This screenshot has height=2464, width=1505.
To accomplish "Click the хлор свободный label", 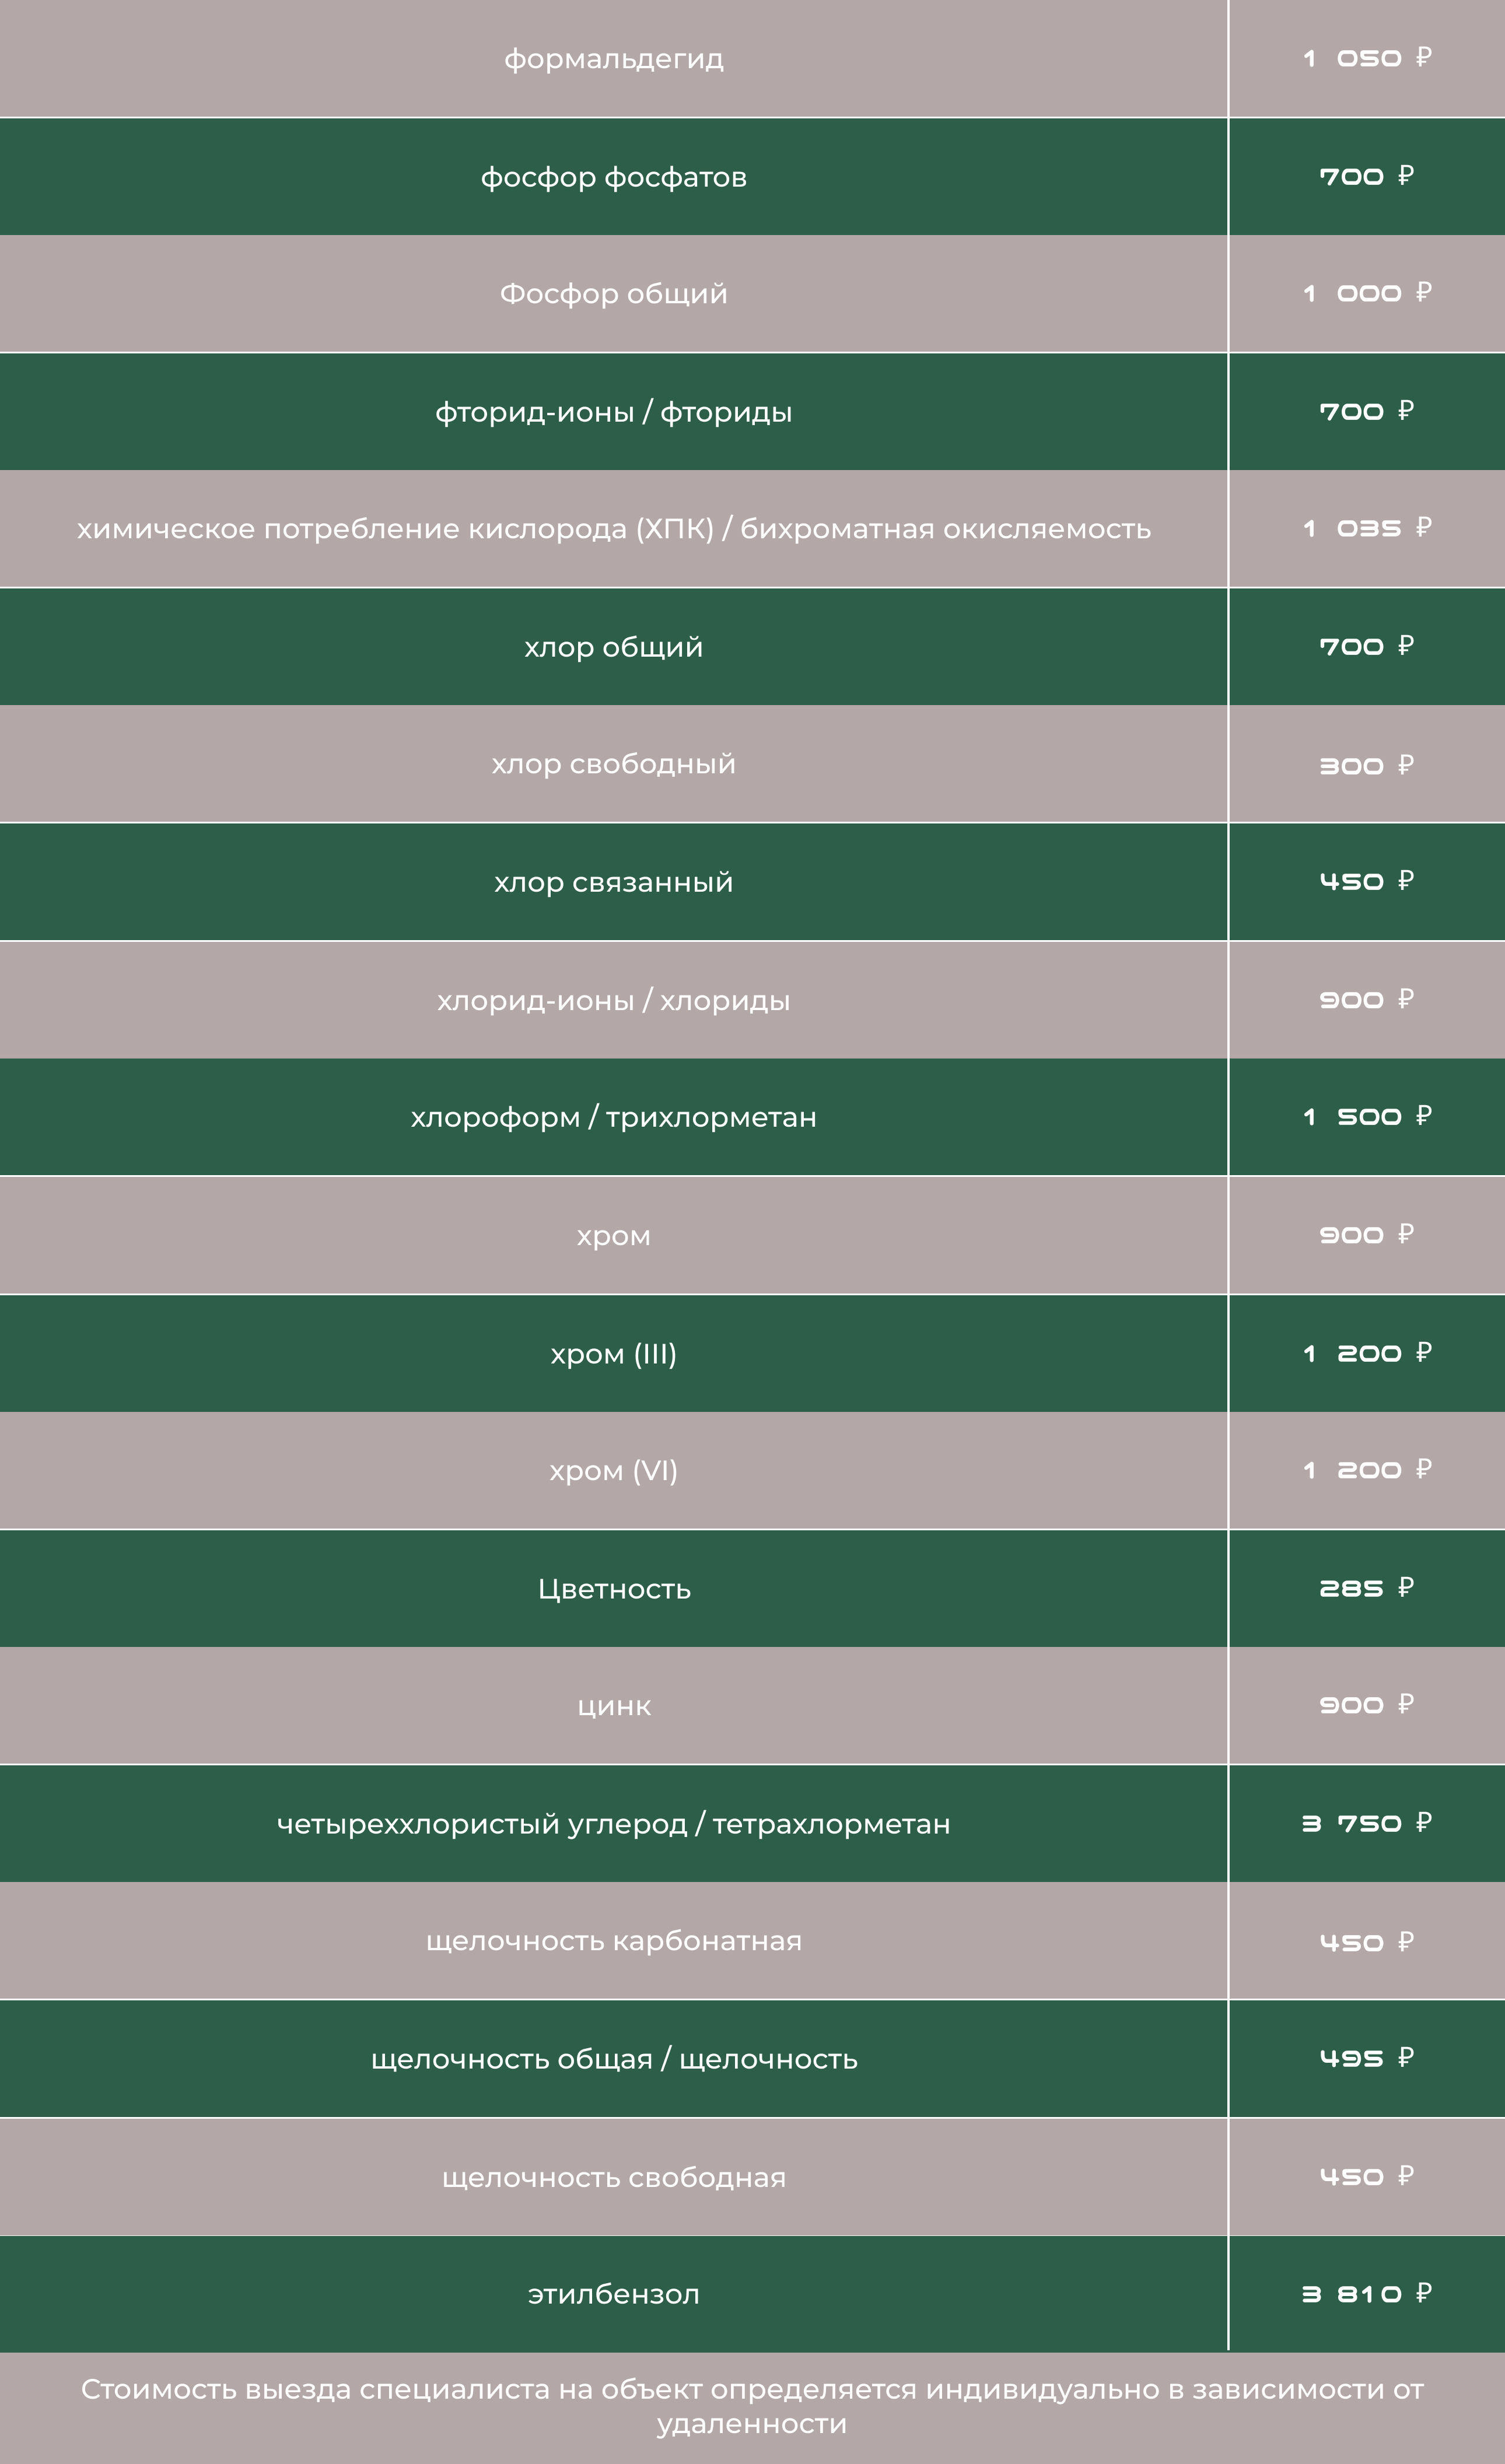I will pos(613,764).
